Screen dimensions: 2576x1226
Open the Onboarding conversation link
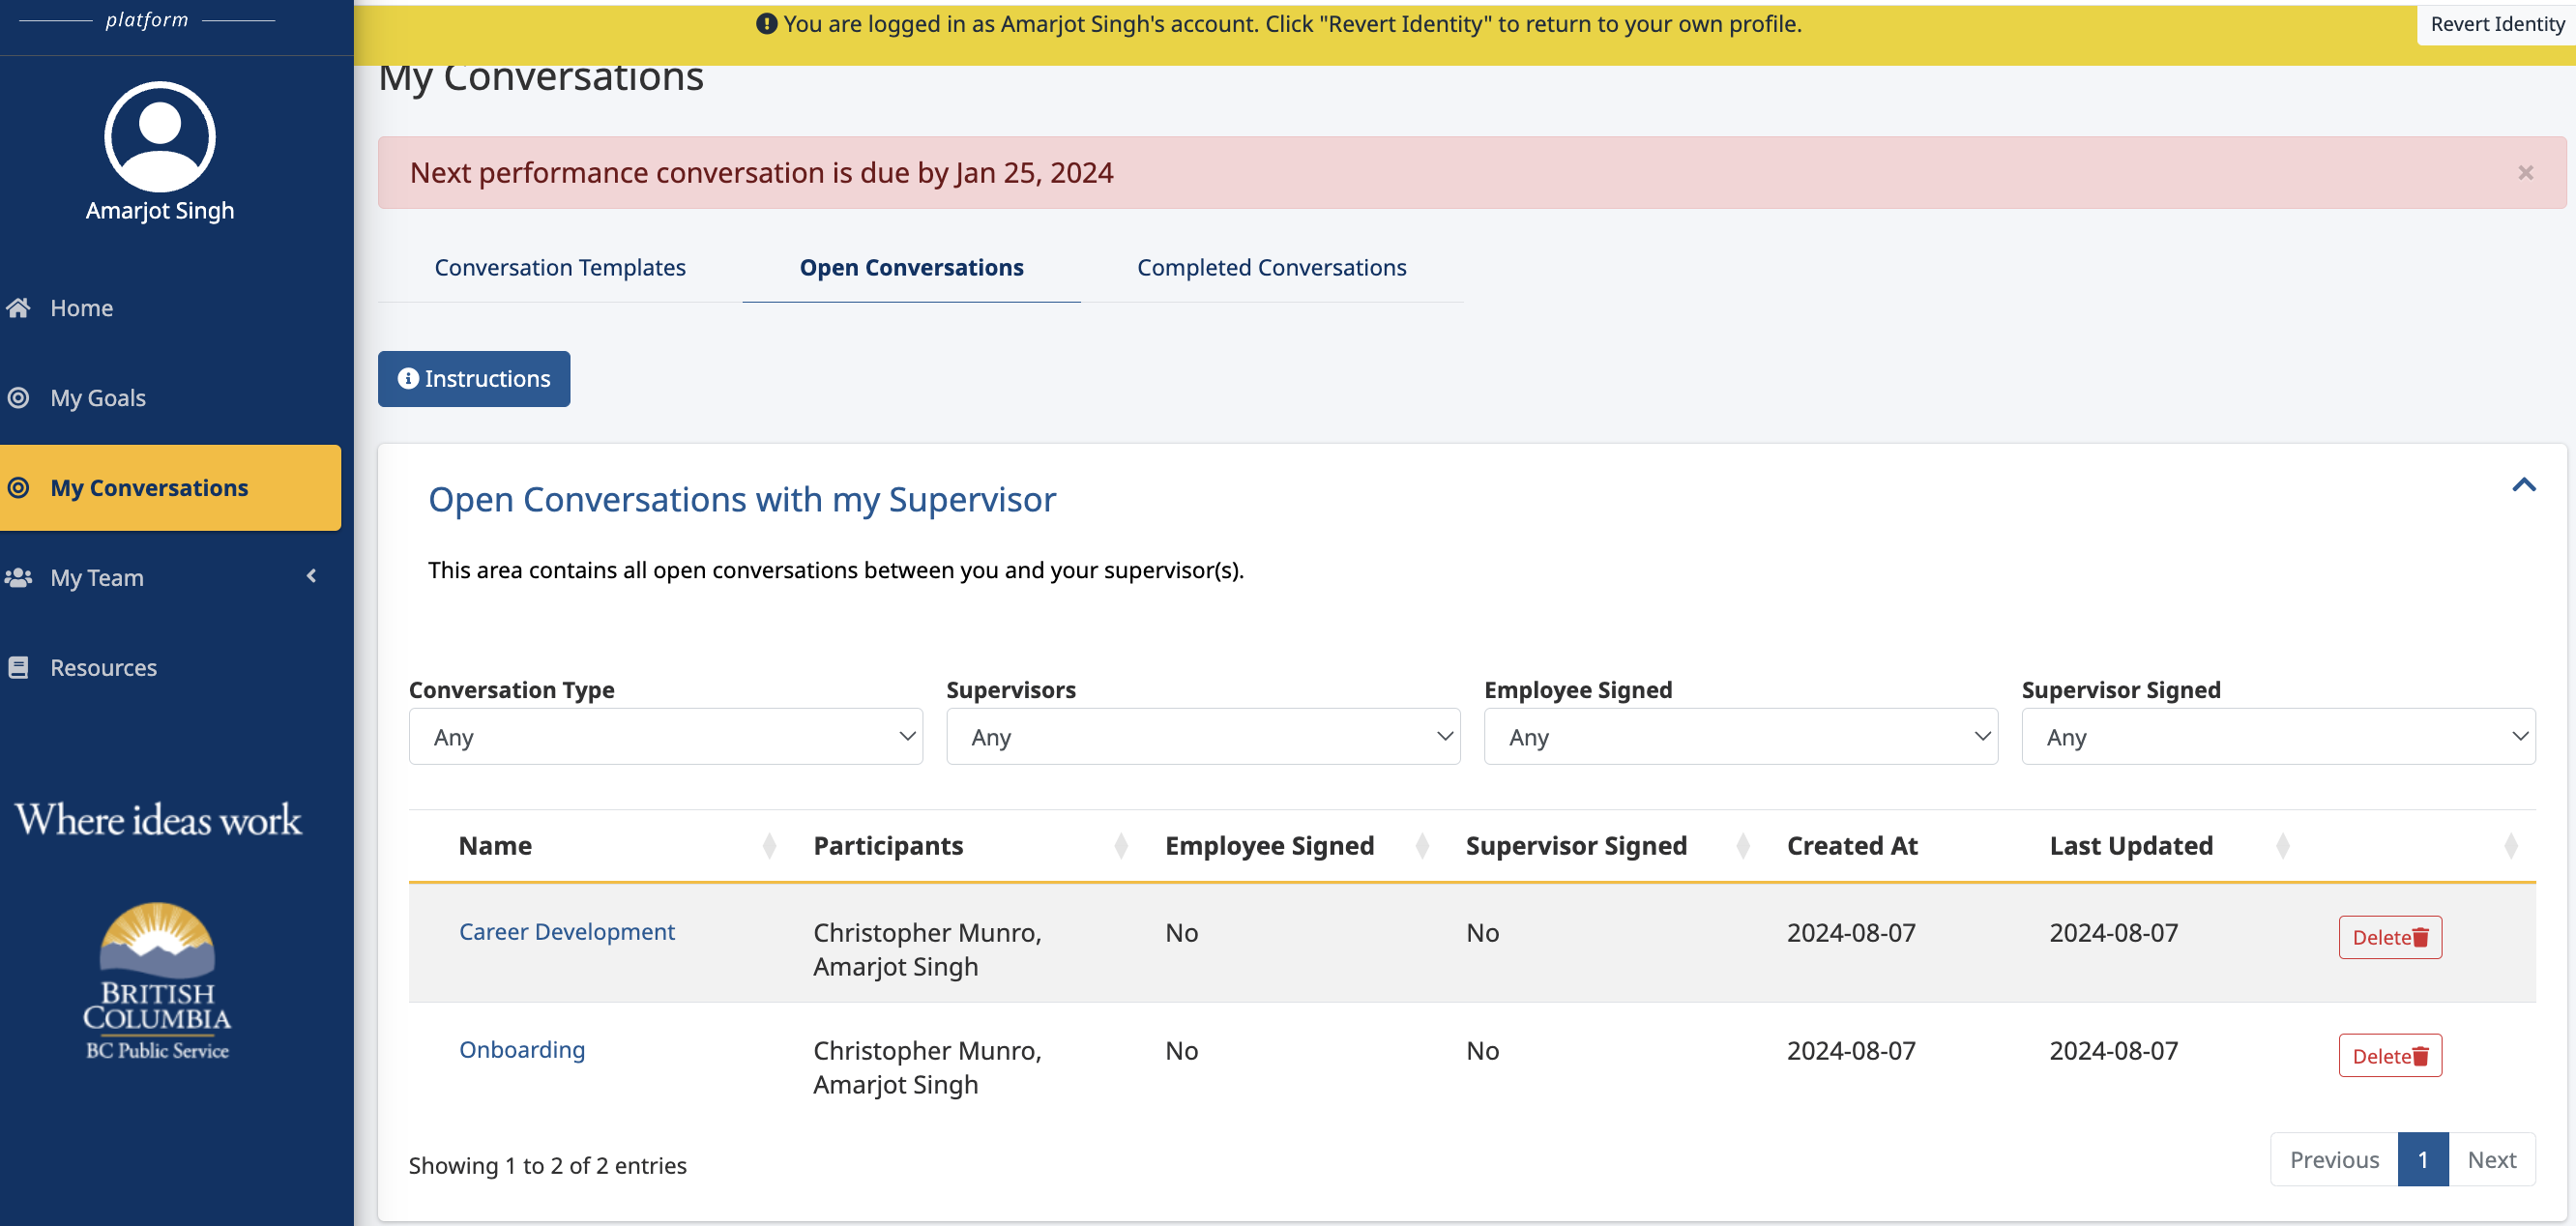(x=522, y=1050)
